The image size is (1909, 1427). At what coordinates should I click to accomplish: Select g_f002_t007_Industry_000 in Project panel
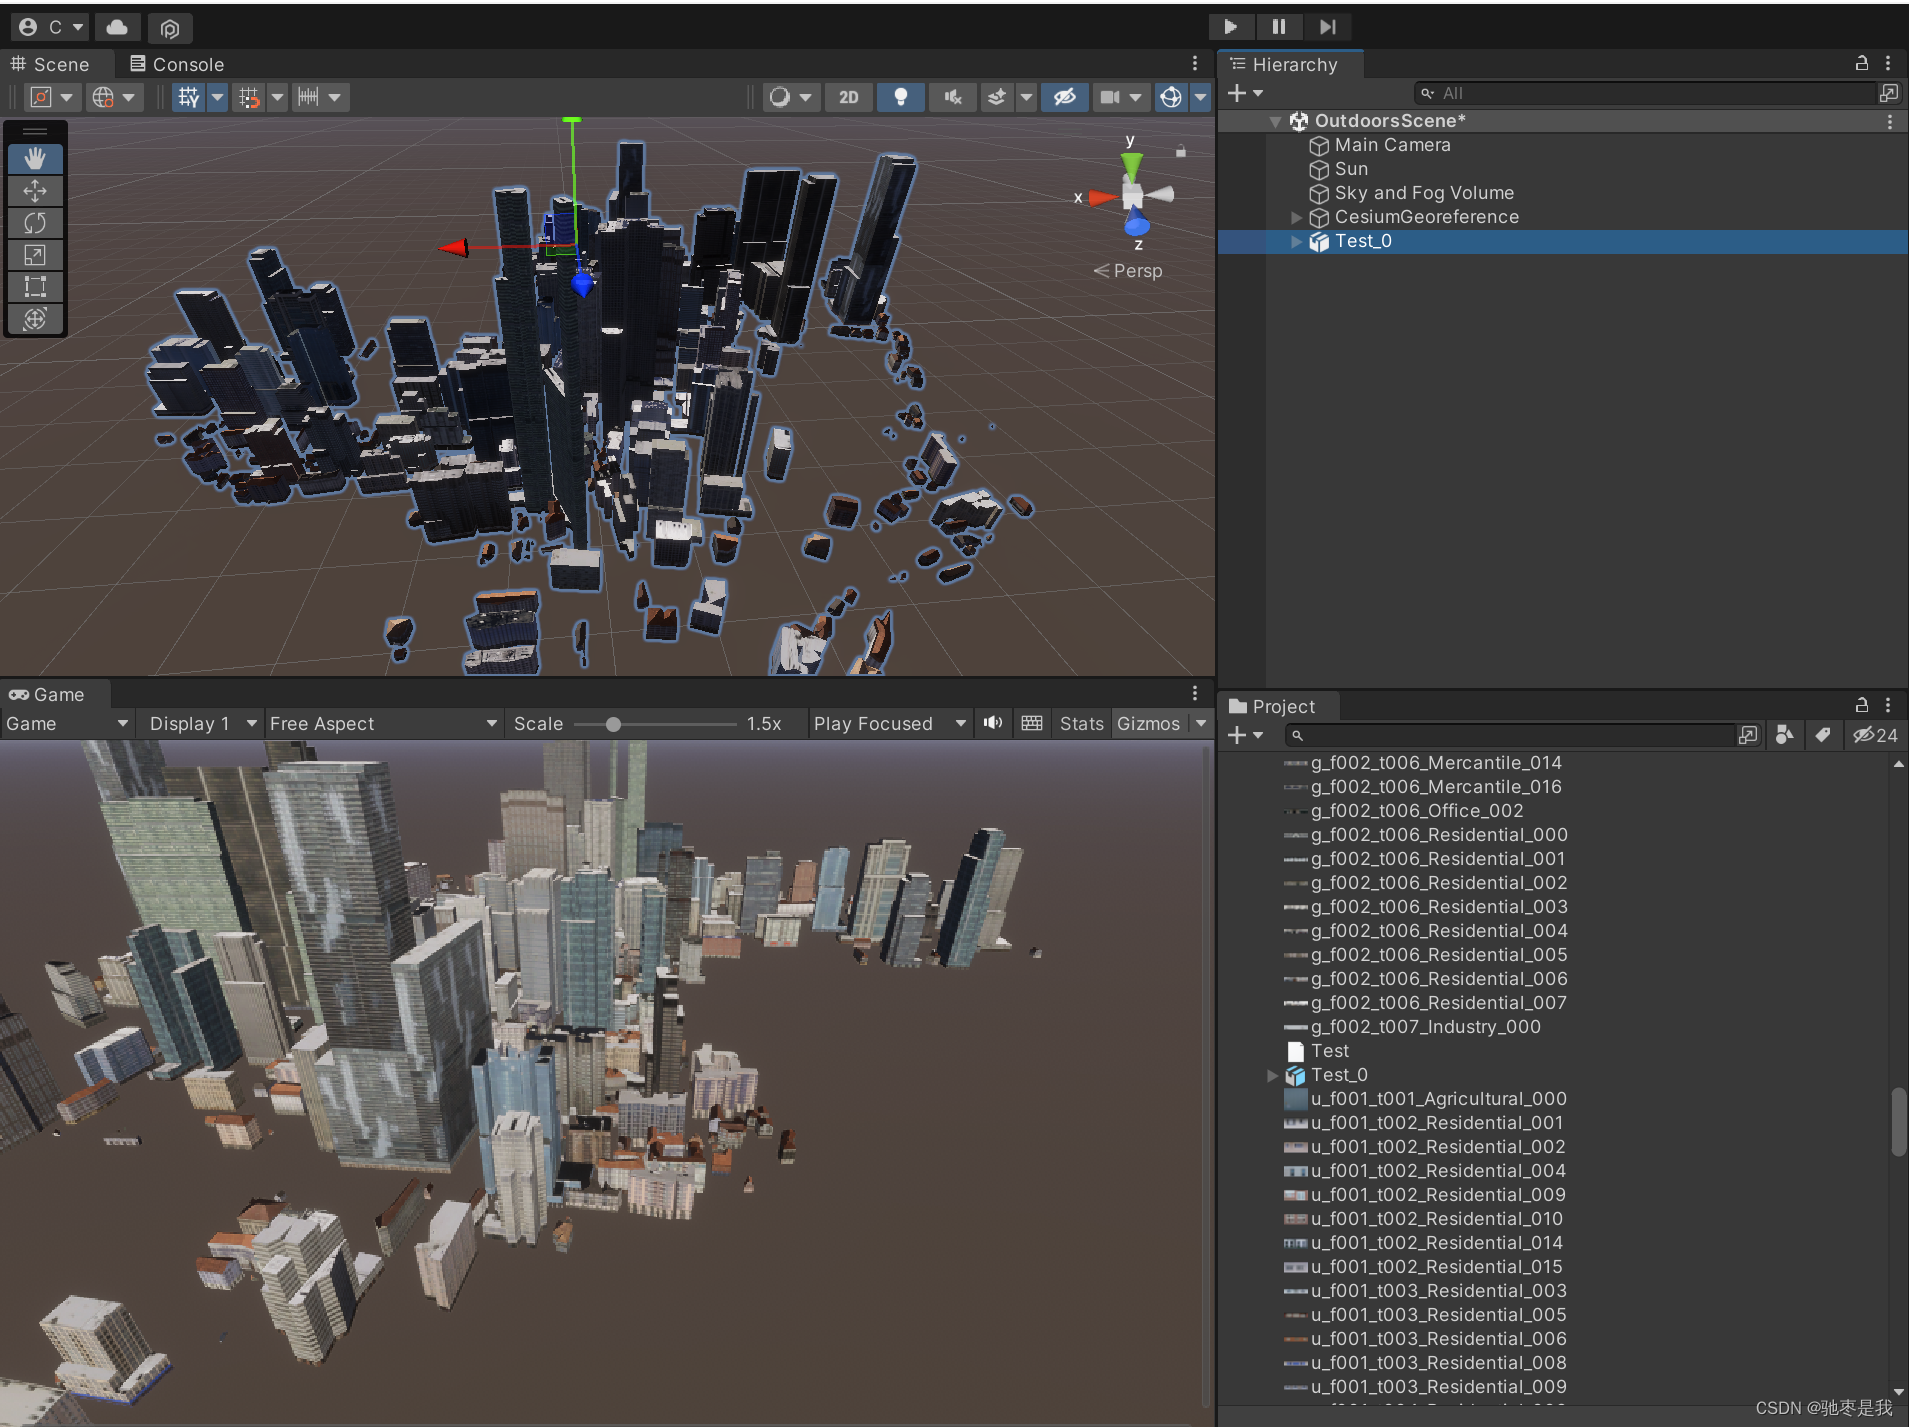coord(1426,1026)
